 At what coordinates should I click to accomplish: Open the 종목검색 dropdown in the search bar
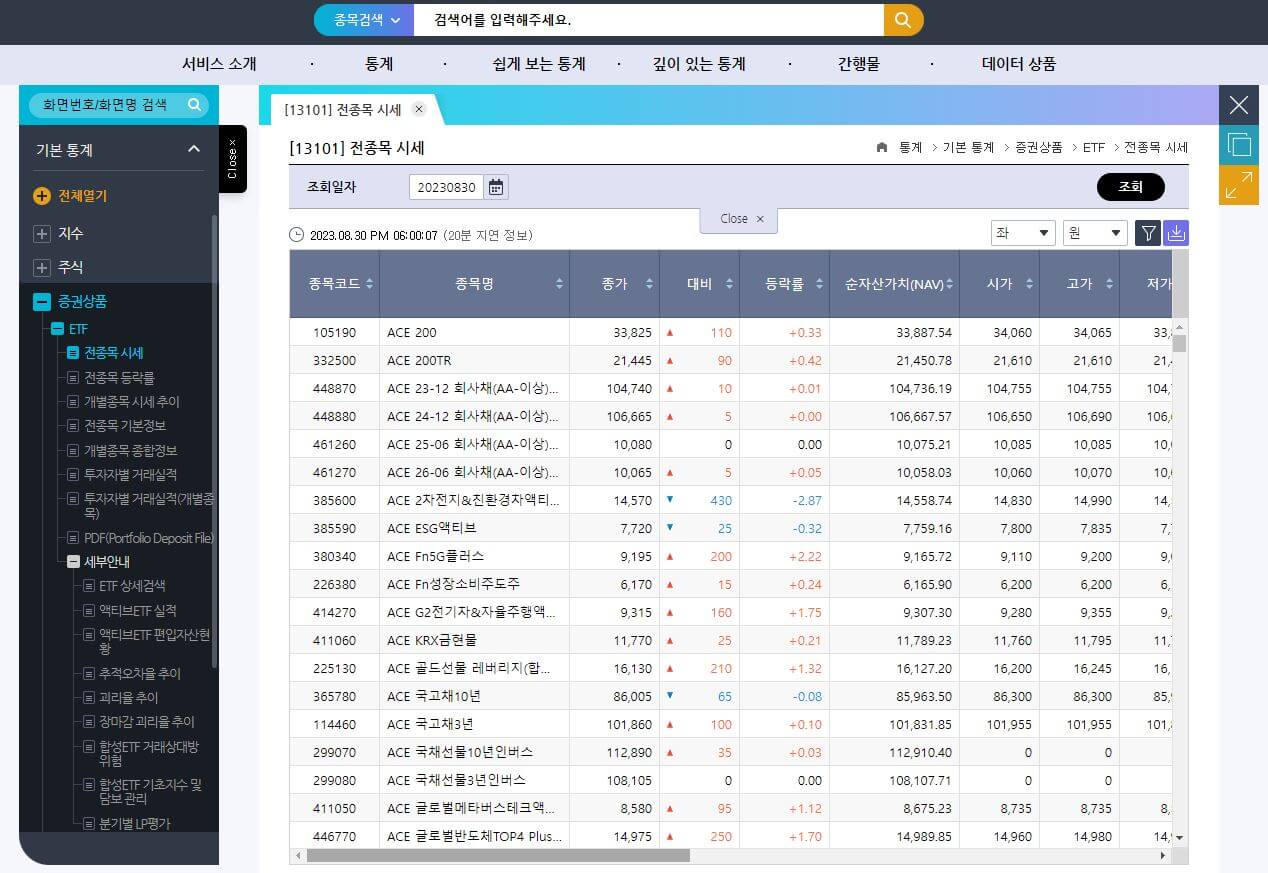click(x=361, y=19)
